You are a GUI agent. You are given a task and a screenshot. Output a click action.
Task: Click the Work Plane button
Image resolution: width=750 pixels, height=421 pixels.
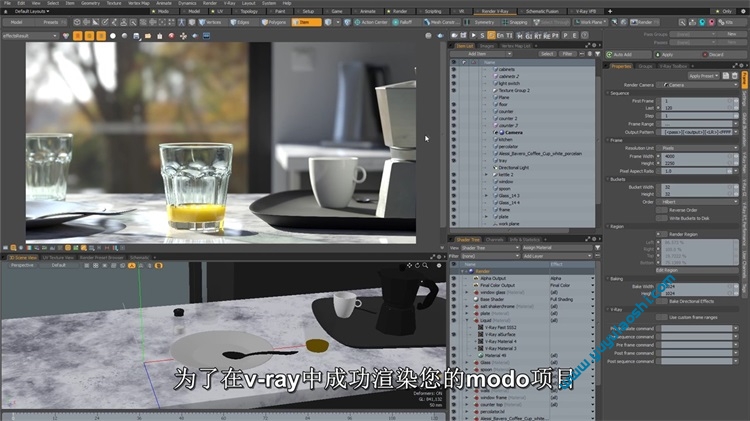pos(590,22)
